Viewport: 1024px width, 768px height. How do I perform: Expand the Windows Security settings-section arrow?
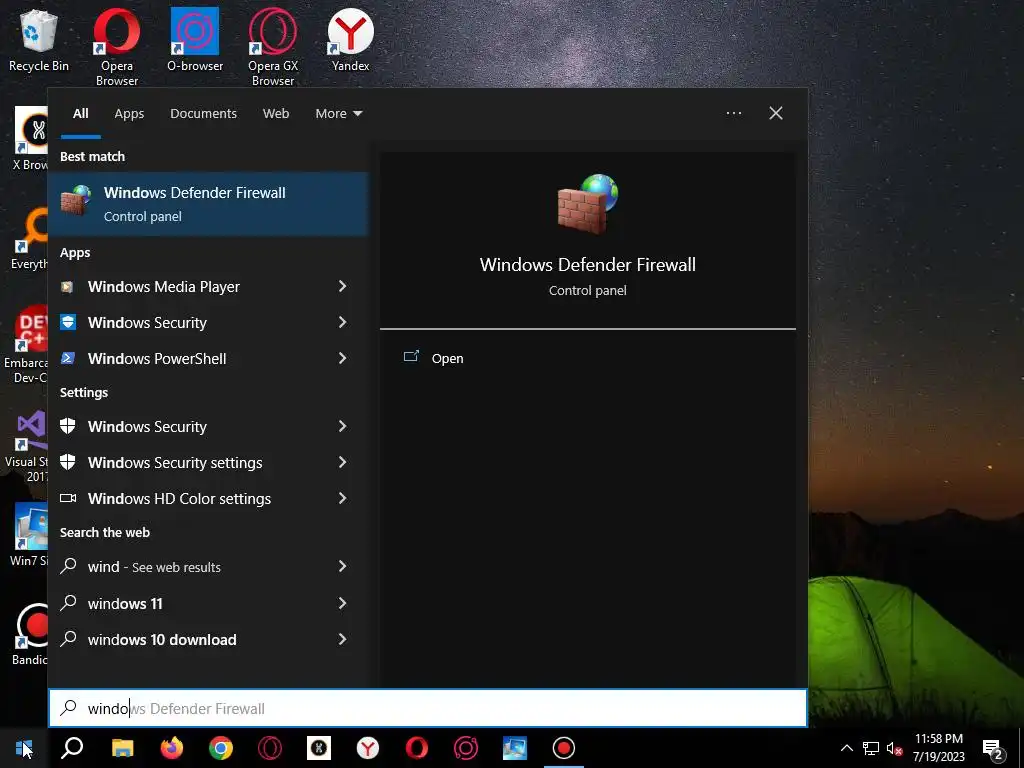342,426
